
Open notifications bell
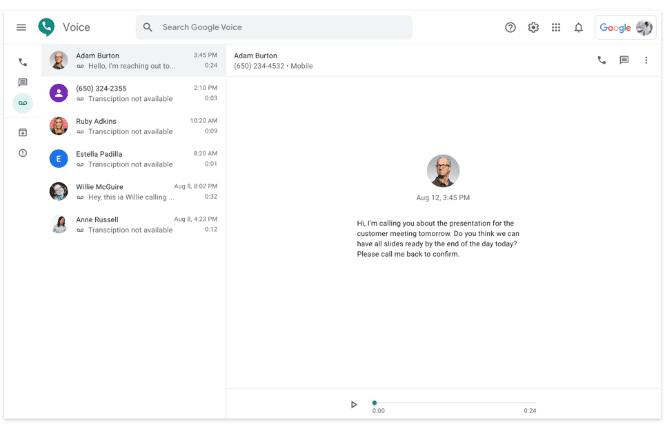point(579,27)
